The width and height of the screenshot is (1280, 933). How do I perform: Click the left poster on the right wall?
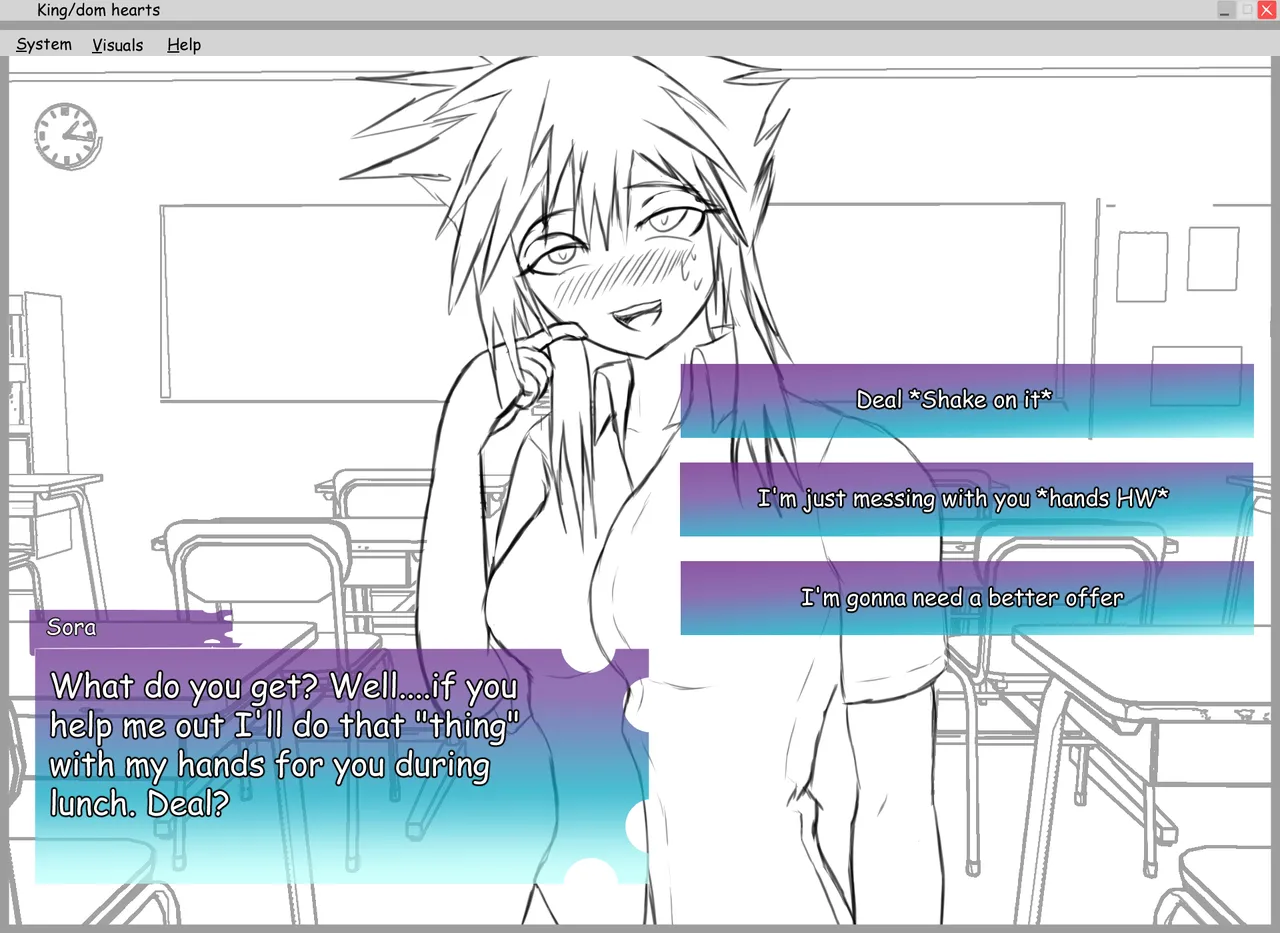1141,266
